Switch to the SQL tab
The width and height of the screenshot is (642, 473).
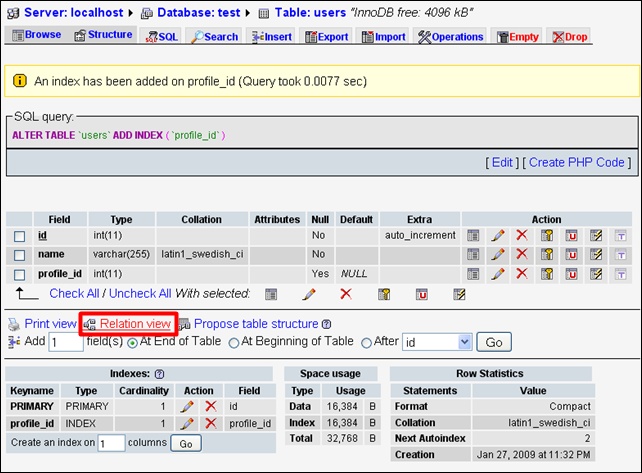(x=162, y=37)
